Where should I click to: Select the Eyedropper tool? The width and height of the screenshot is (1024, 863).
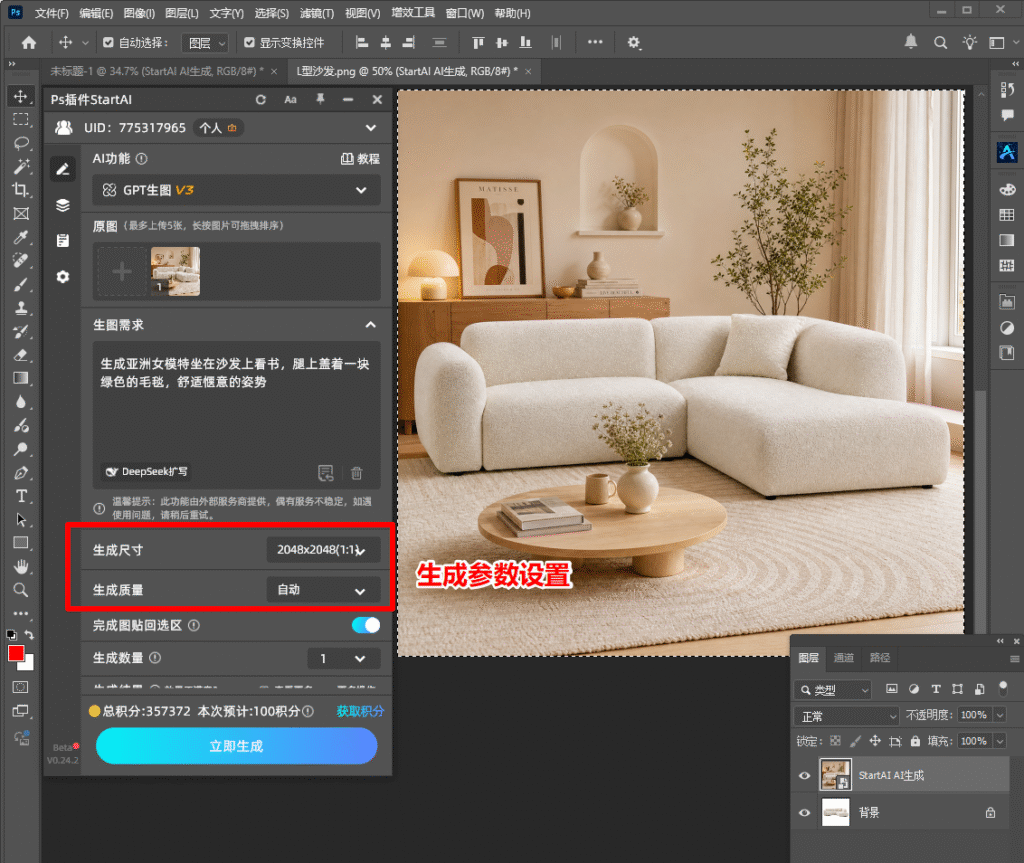tap(21, 236)
